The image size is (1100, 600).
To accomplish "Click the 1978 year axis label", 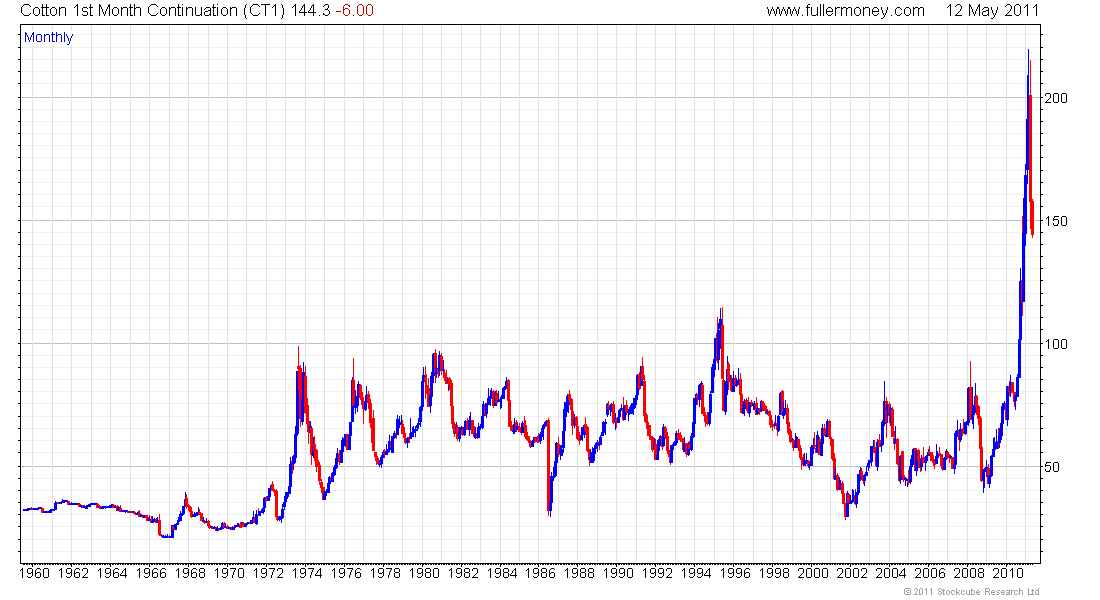I will (x=385, y=573).
